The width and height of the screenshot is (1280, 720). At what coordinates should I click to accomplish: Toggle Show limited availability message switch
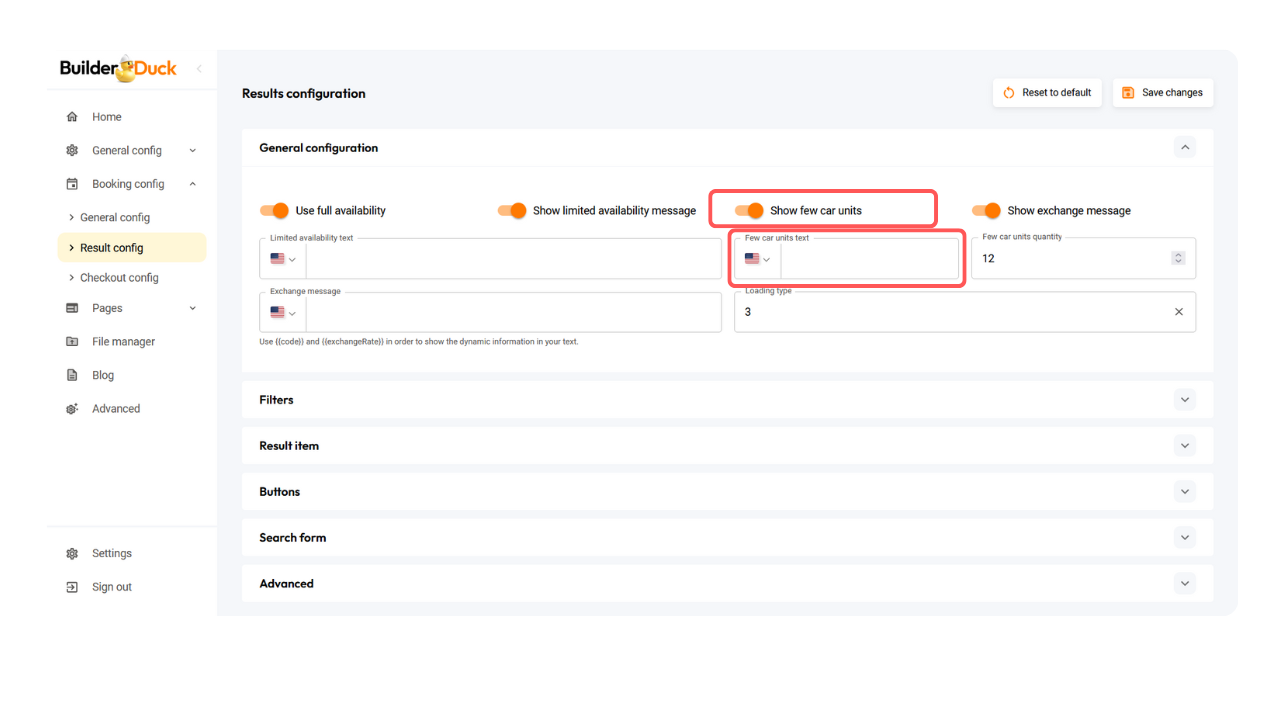(x=512, y=210)
